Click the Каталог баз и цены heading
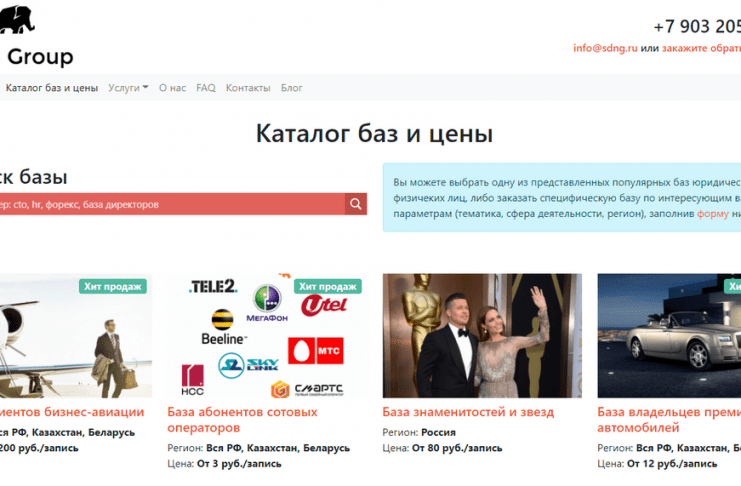Screen dimensions: 741x486 click(x=374, y=133)
